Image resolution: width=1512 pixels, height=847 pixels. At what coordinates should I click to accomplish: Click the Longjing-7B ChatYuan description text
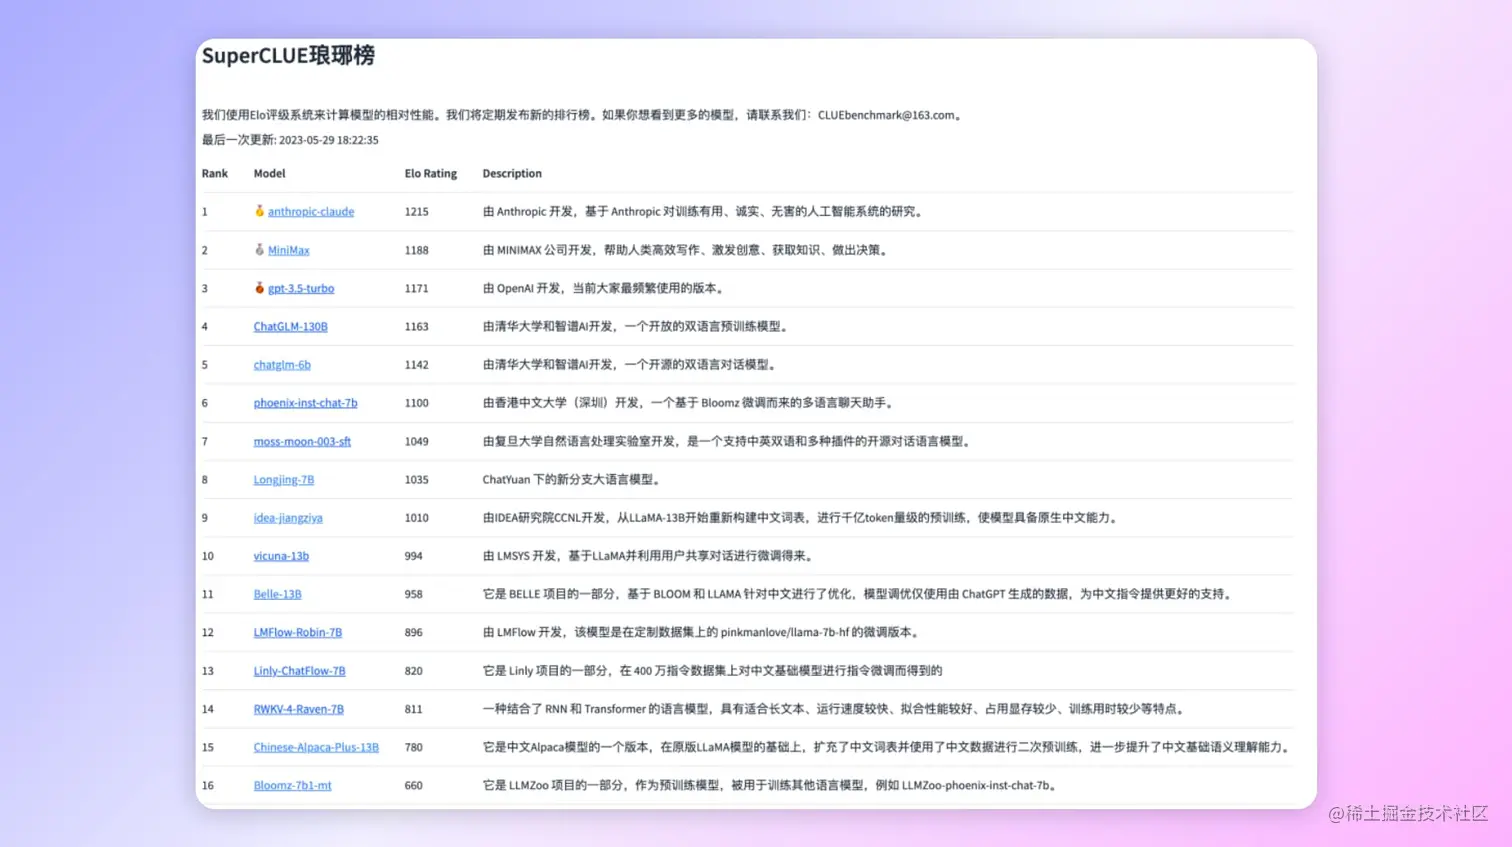pyautogui.click(x=573, y=480)
